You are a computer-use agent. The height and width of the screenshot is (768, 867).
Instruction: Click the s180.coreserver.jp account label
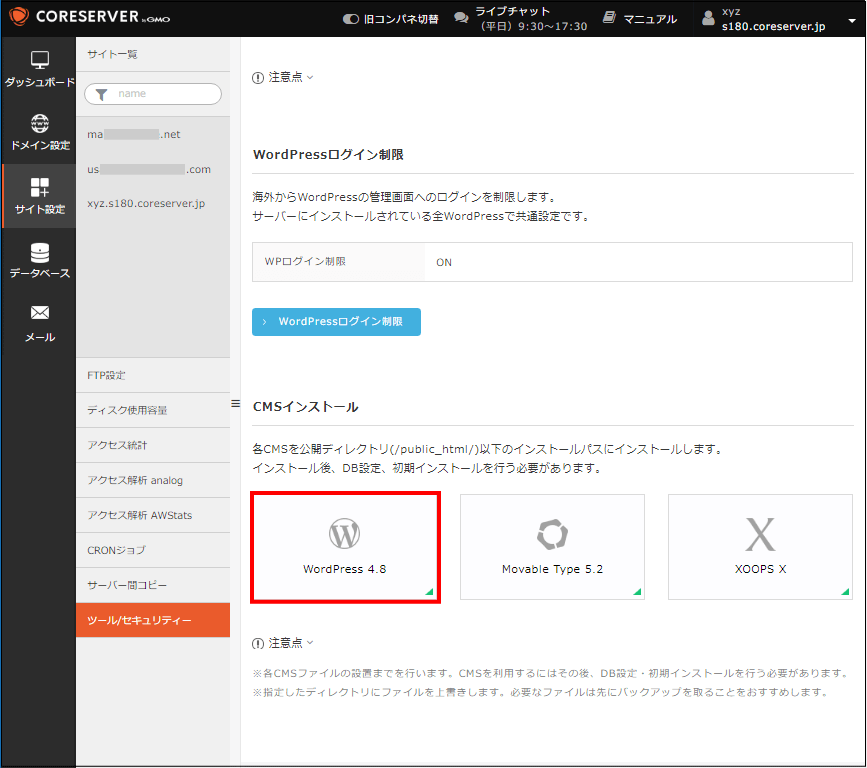tap(774, 26)
